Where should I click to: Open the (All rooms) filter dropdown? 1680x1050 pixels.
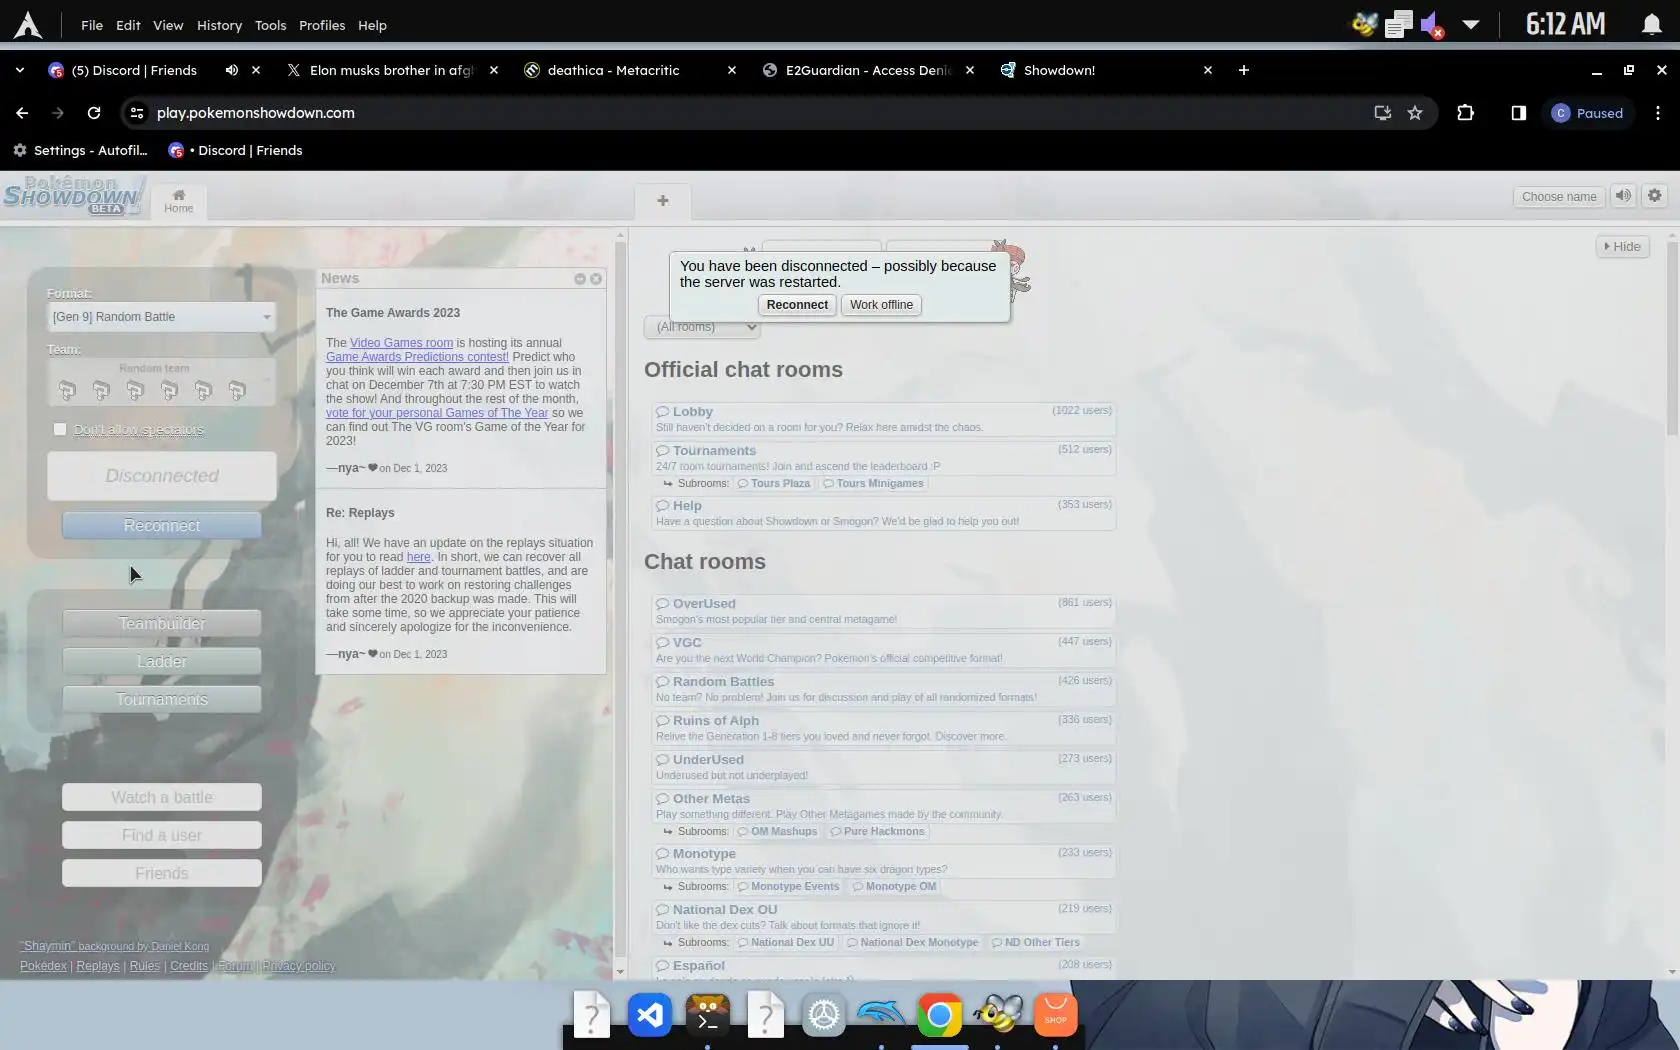tap(702, 327)
